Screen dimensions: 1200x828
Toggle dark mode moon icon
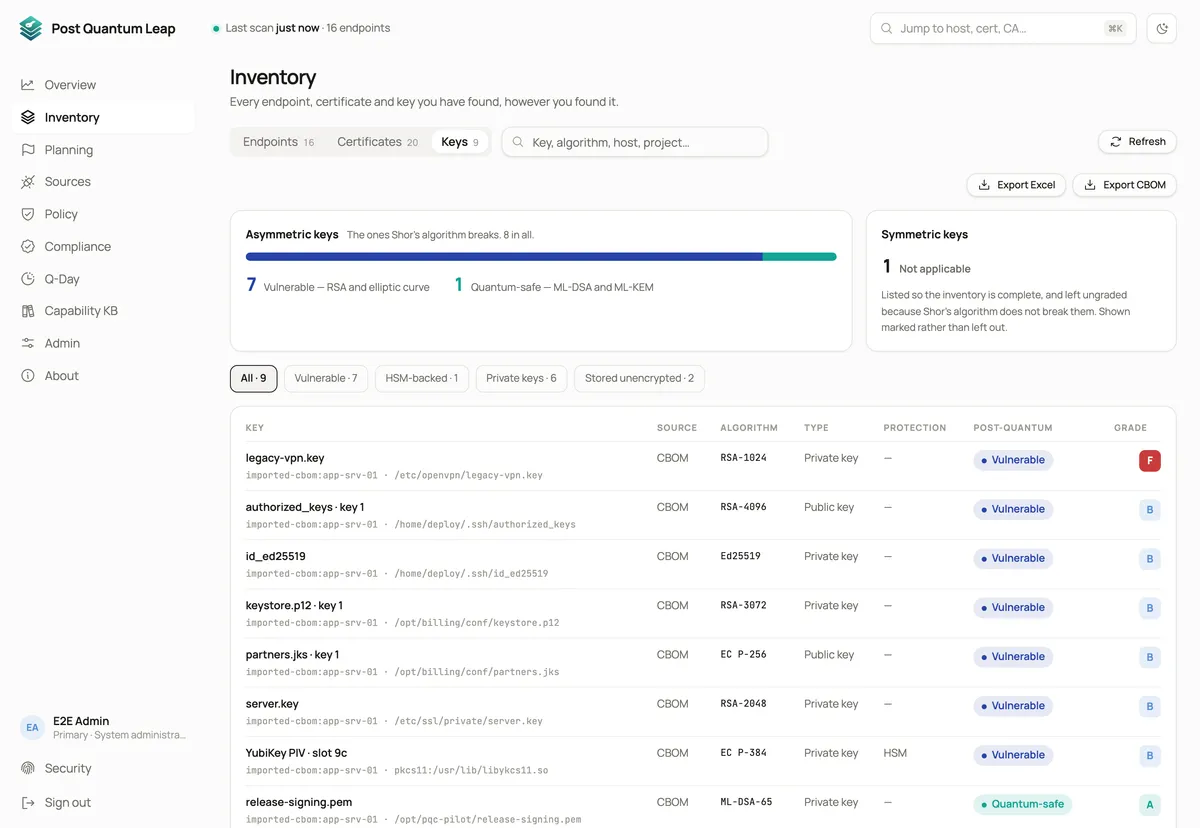coord(1162,29)
